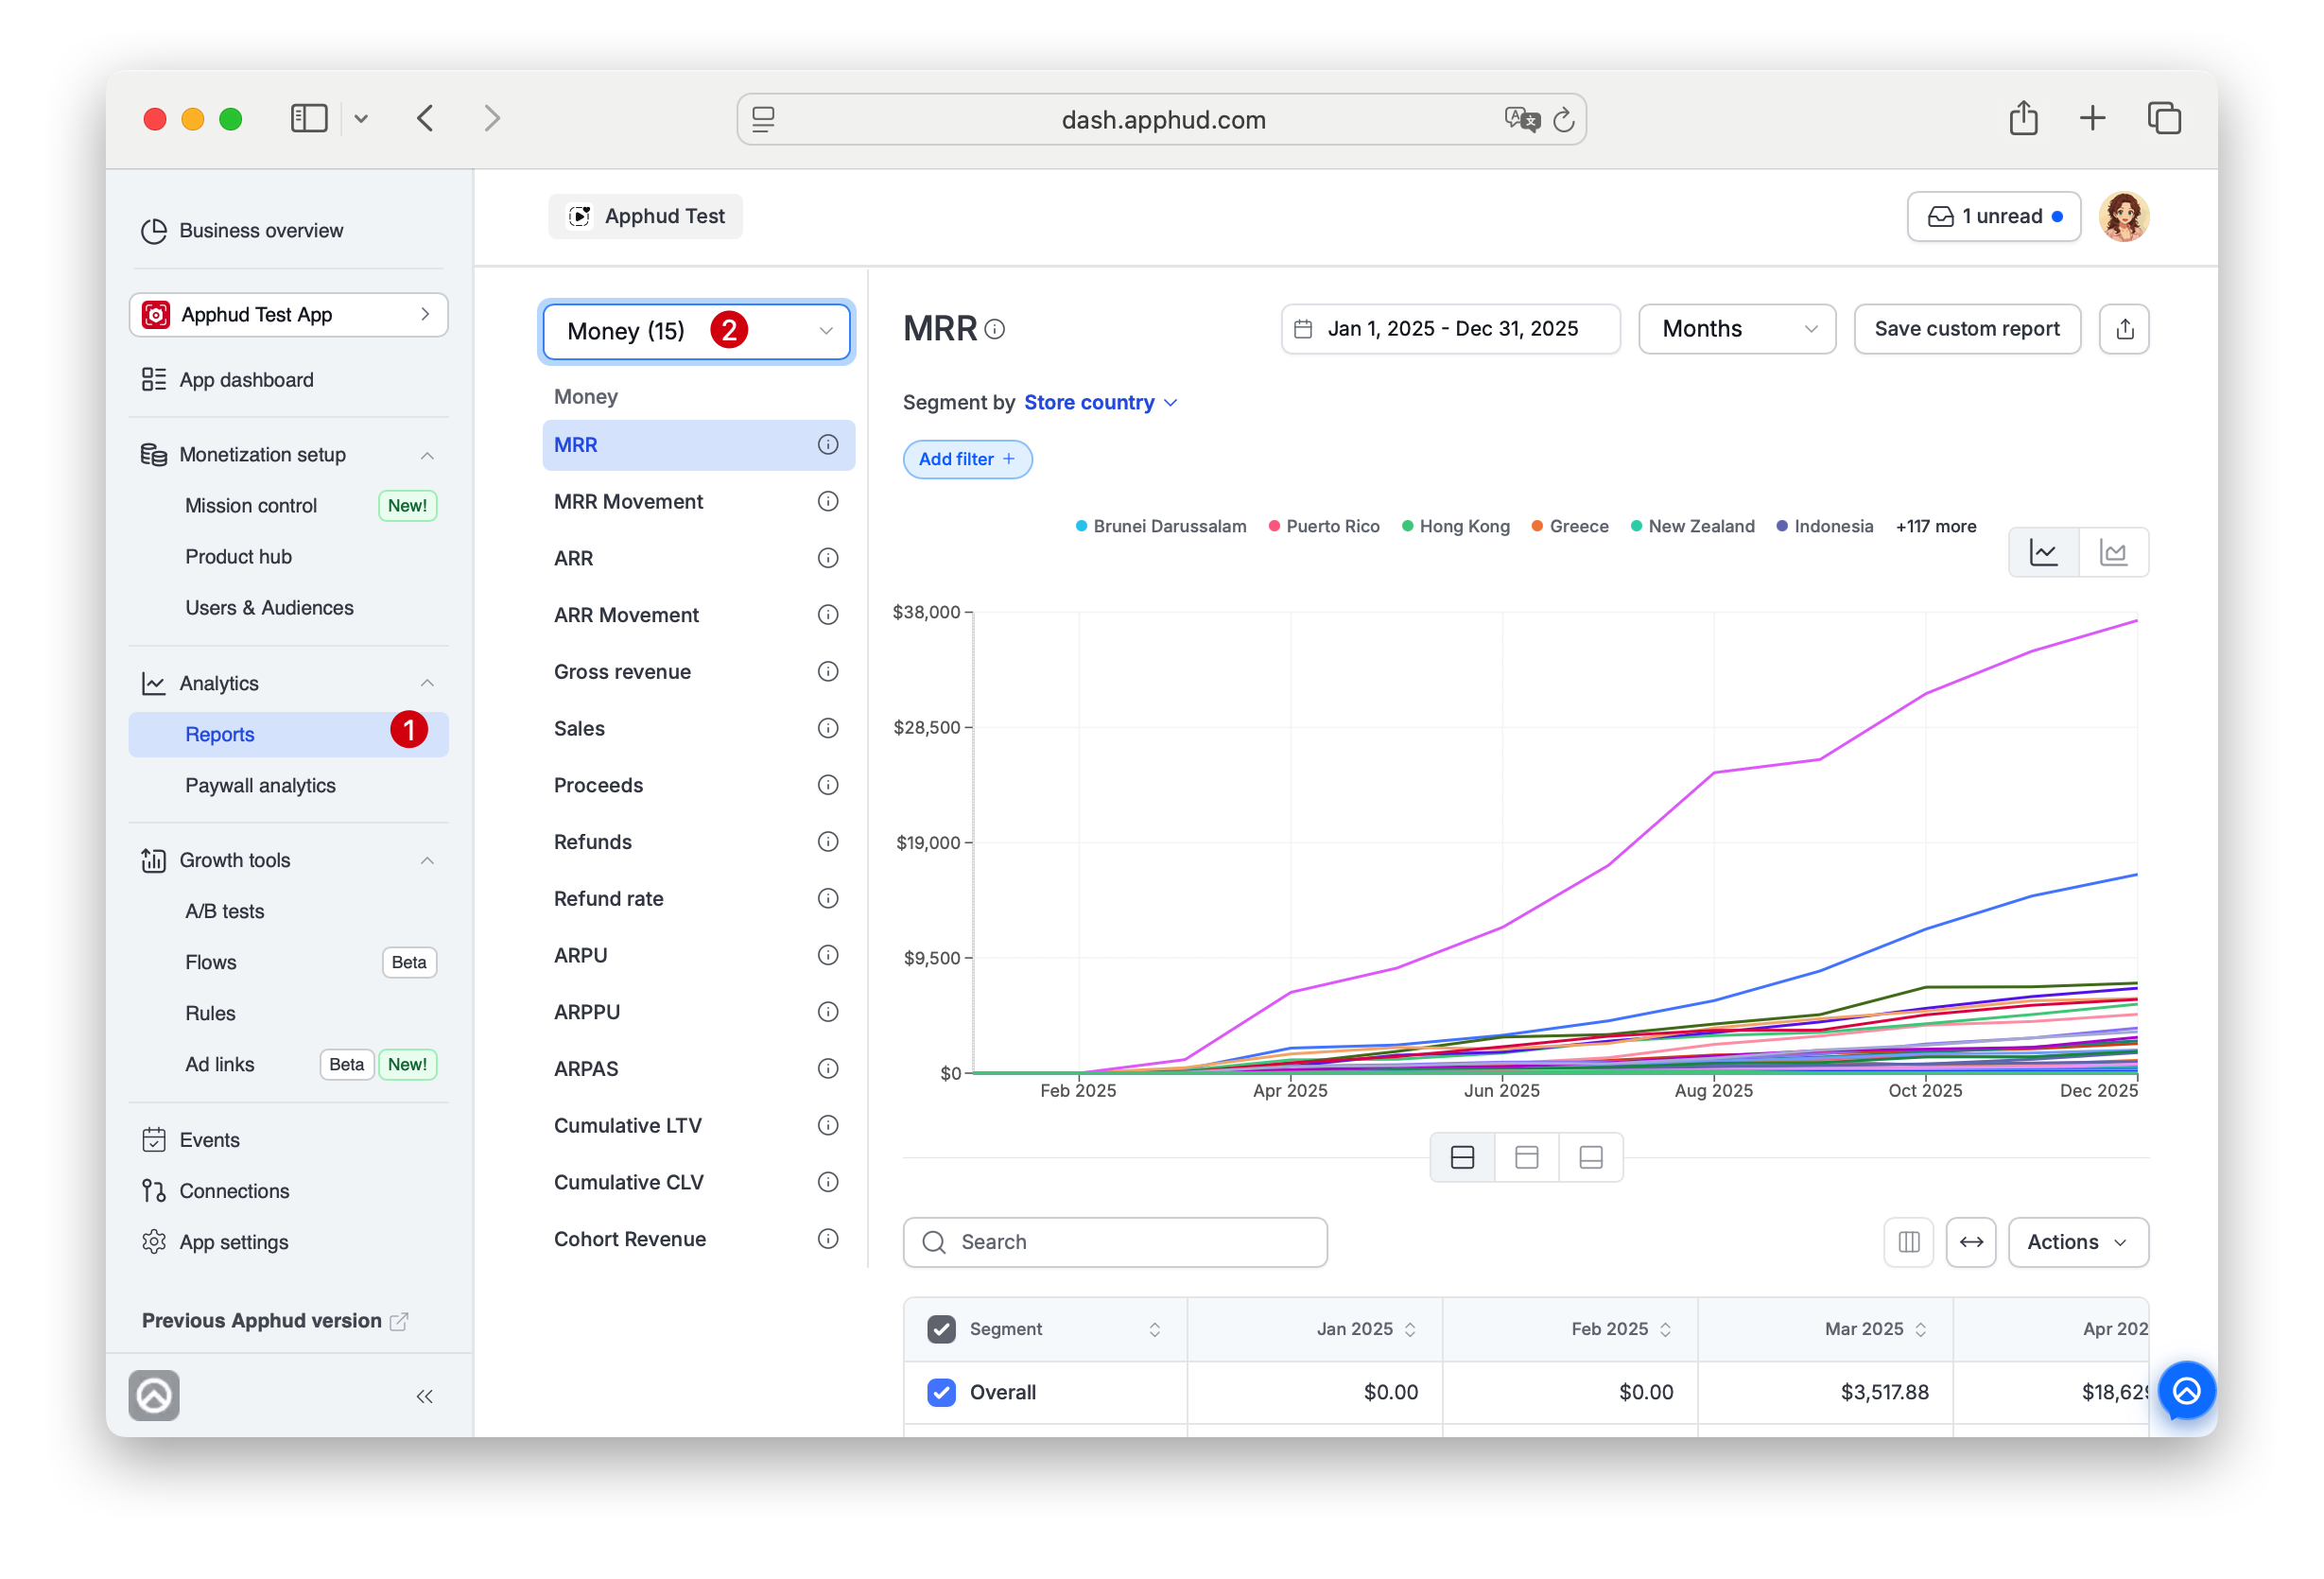Open the Business overview page
Image resolution: width=2324 pixels, height=1579 pixels.
(x=241, y=230)
